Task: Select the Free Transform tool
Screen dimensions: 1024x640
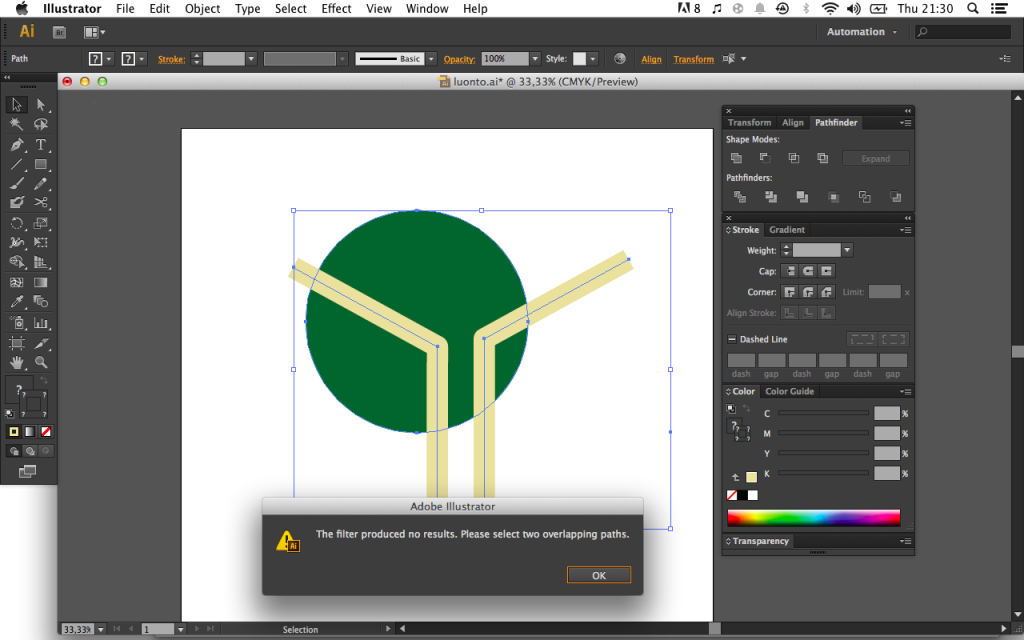Action: [41, 242]
